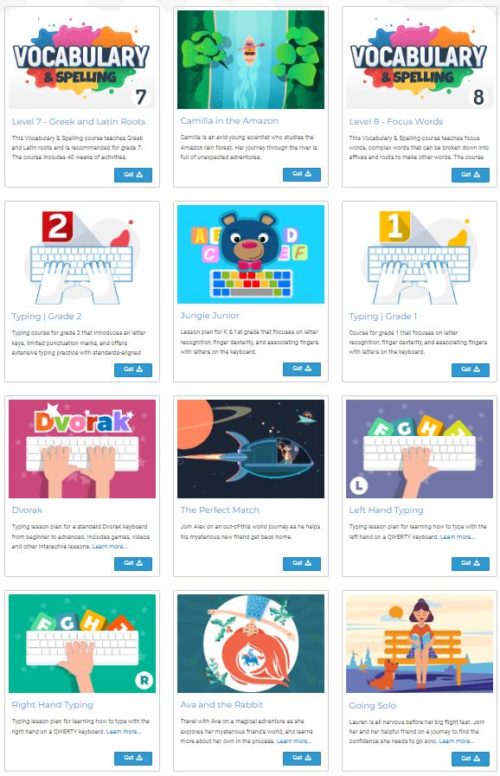Open the Level 7 - Greek and Latin Roots title
Screen dimensions: 500x776
click(78, 122)
